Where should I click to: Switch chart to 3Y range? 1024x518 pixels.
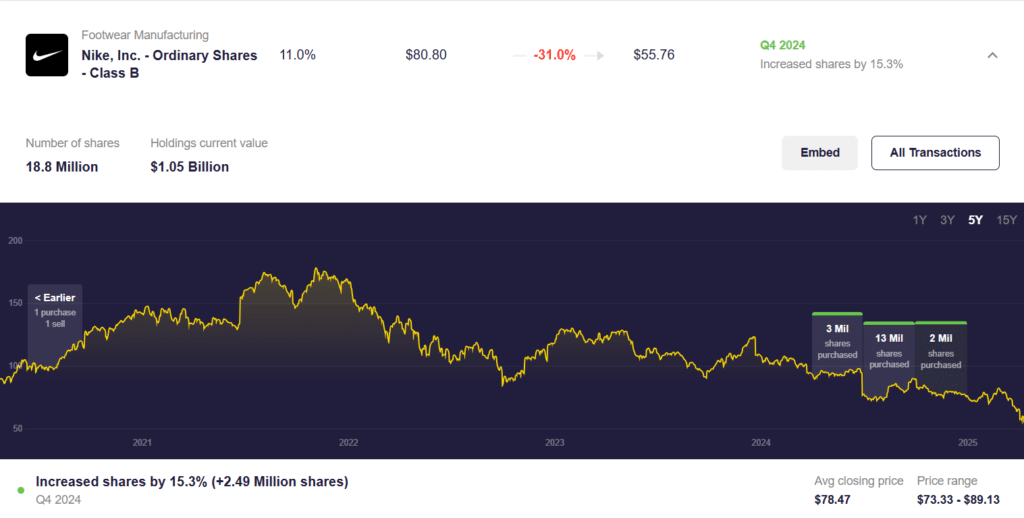point(947,220)
